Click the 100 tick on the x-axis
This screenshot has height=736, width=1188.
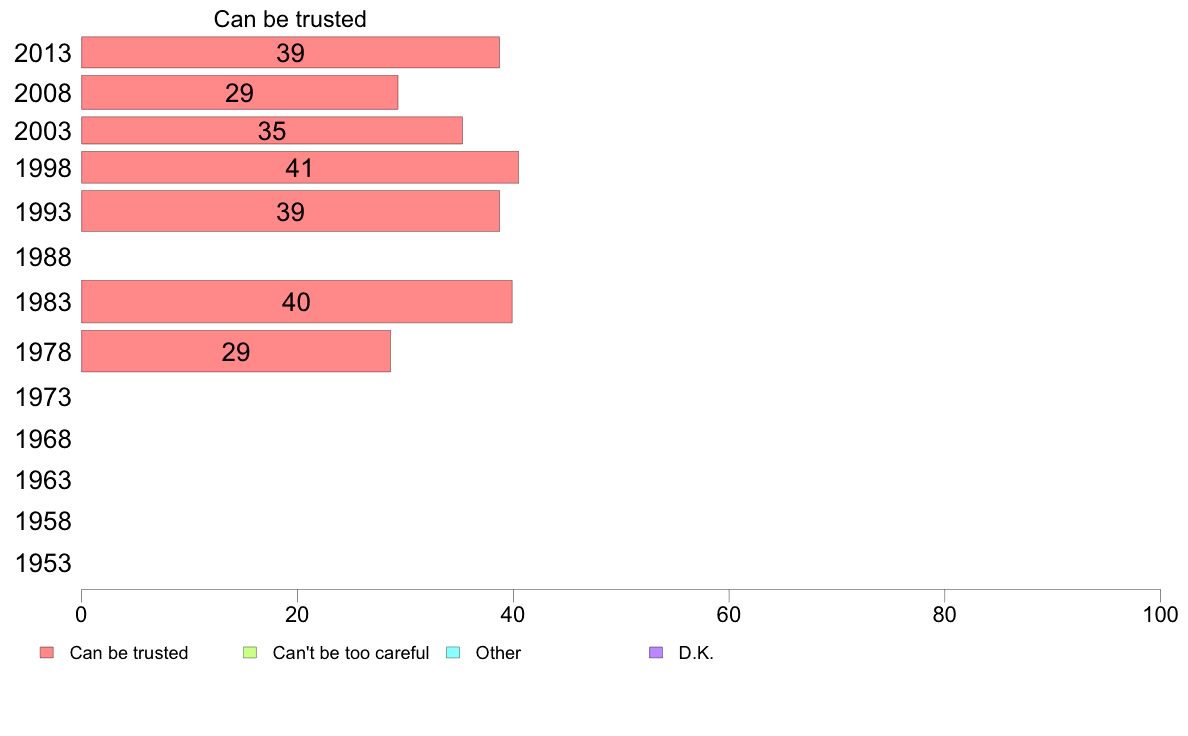pos(1160,612)
